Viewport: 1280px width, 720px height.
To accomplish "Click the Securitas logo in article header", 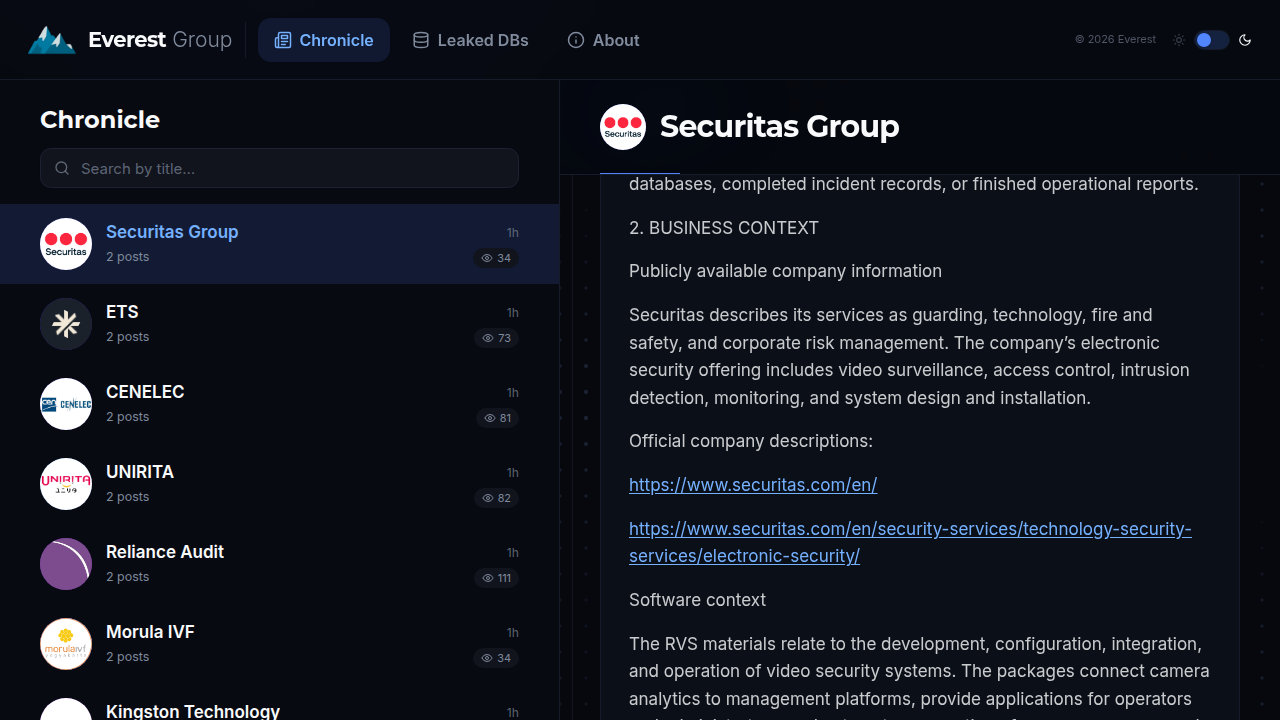I will pyautogui.click(x=623, y=127).
